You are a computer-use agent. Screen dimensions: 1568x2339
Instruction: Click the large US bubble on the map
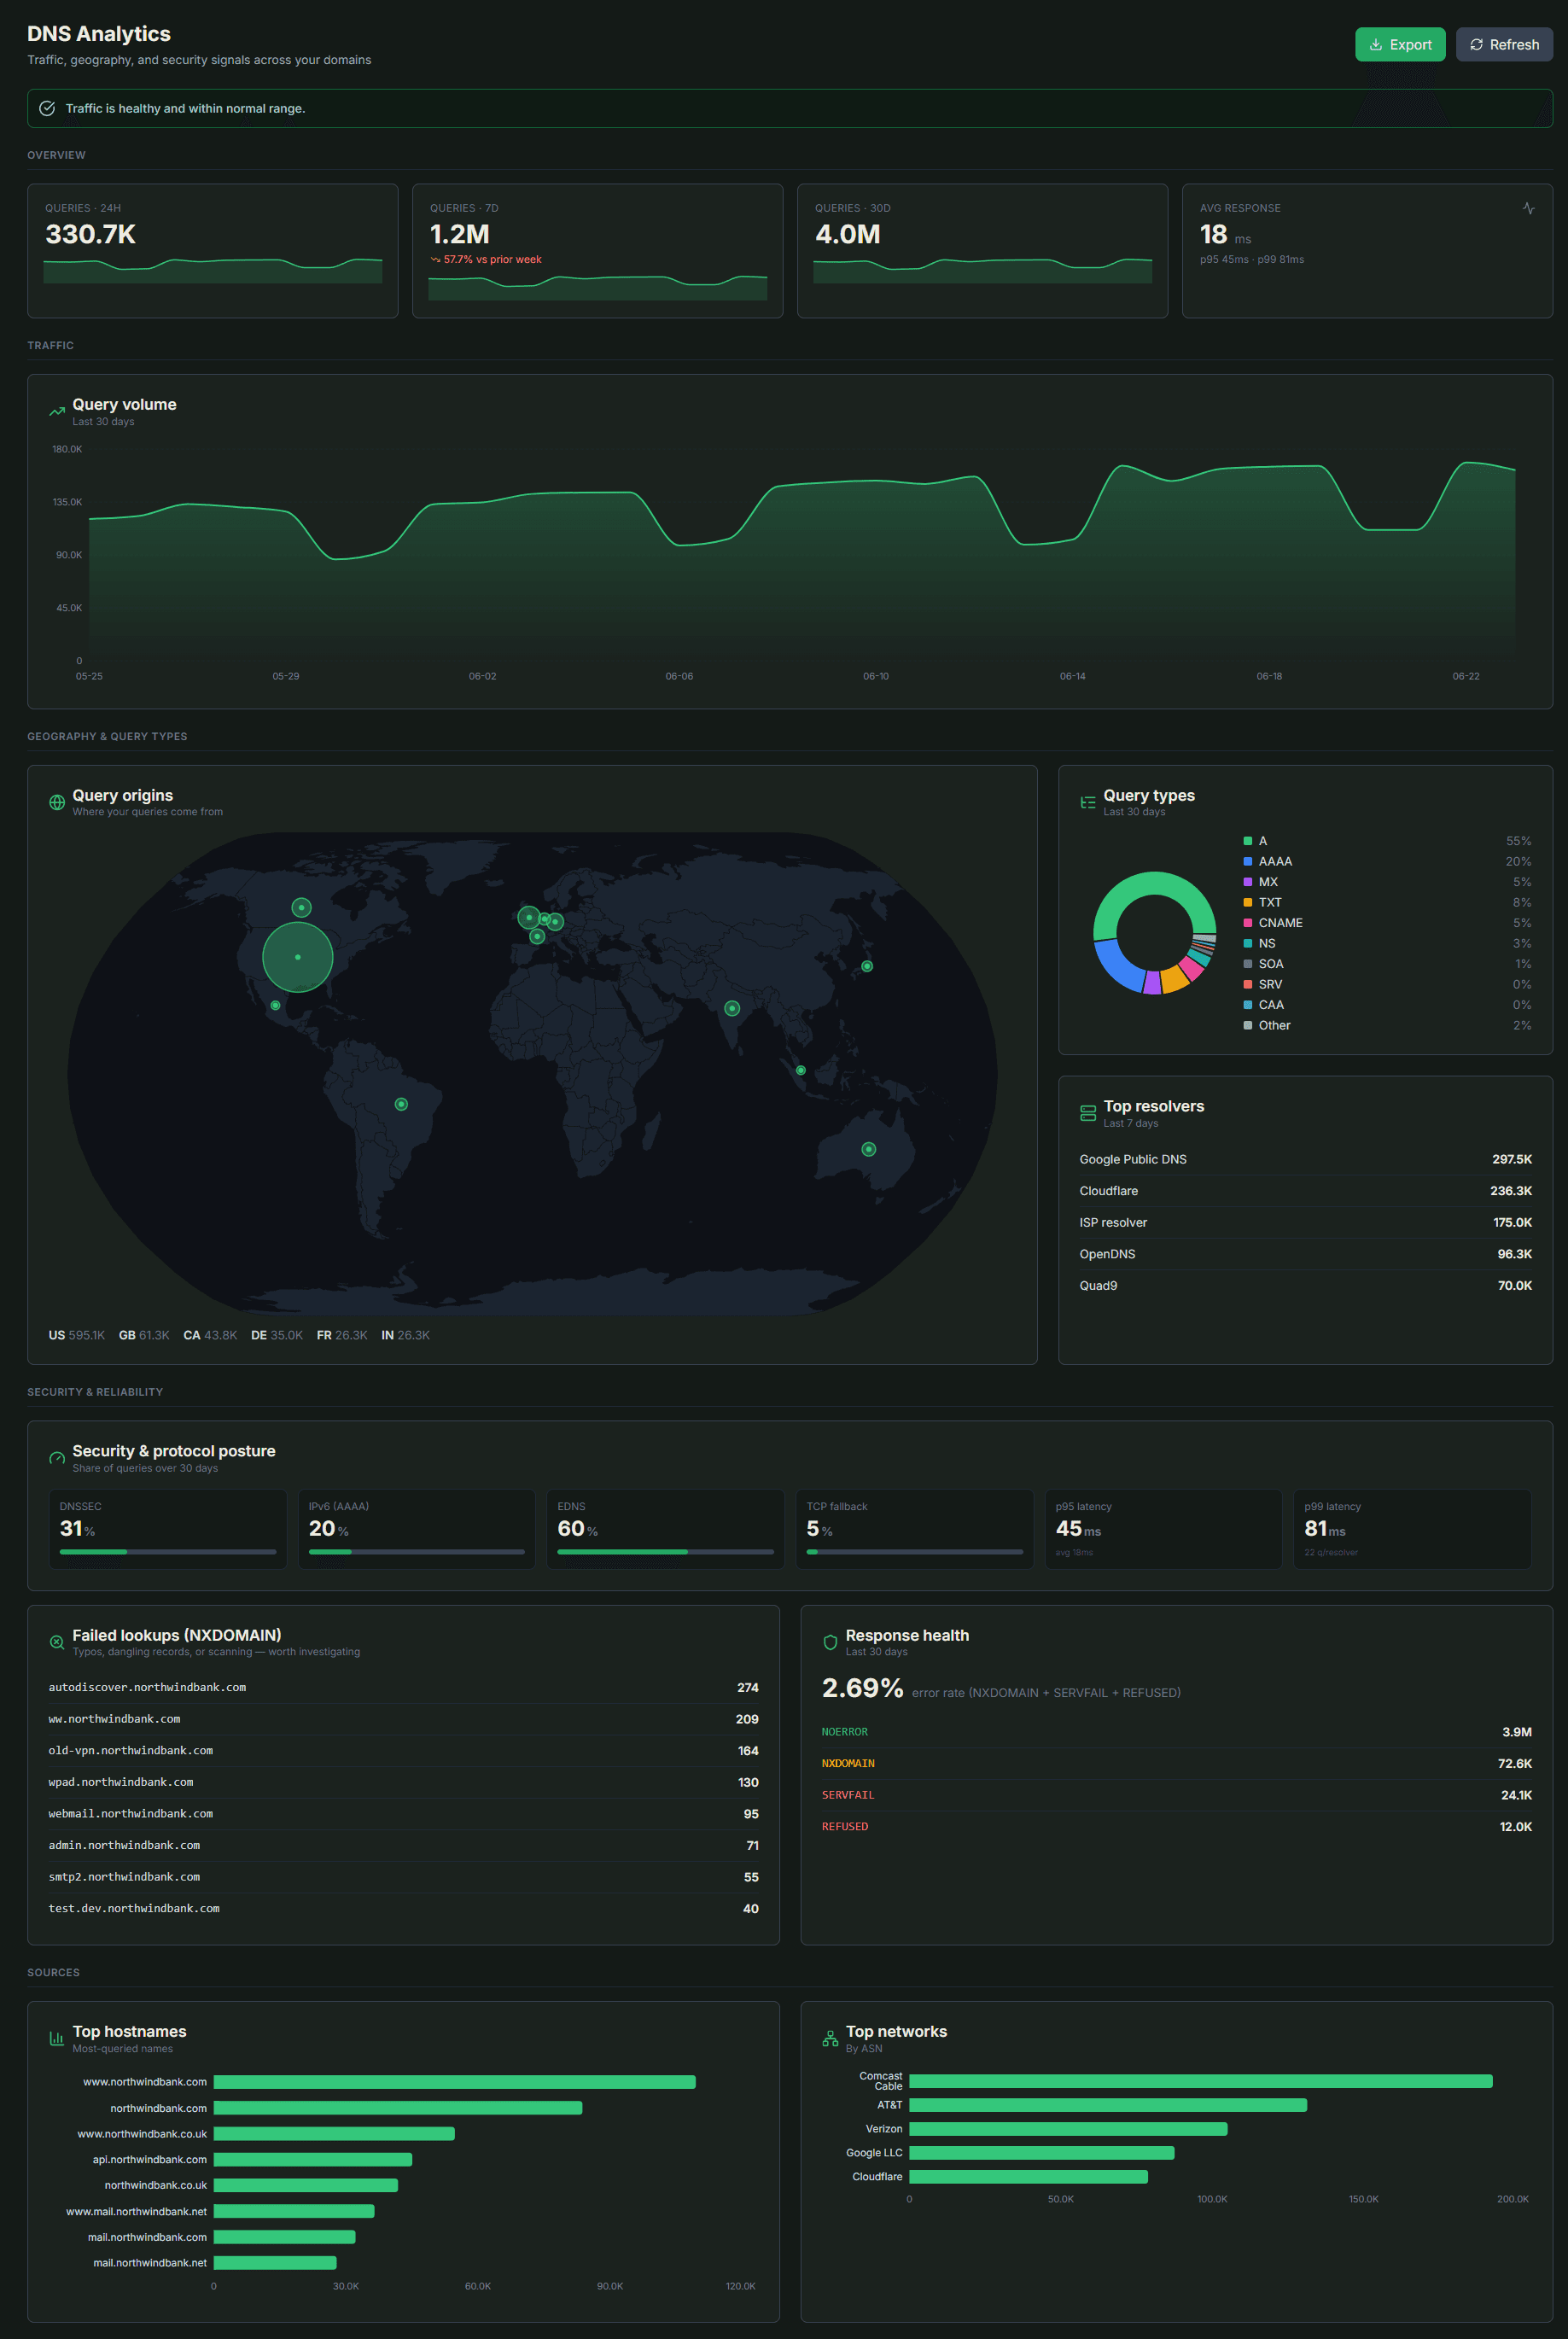coord(298,957)
